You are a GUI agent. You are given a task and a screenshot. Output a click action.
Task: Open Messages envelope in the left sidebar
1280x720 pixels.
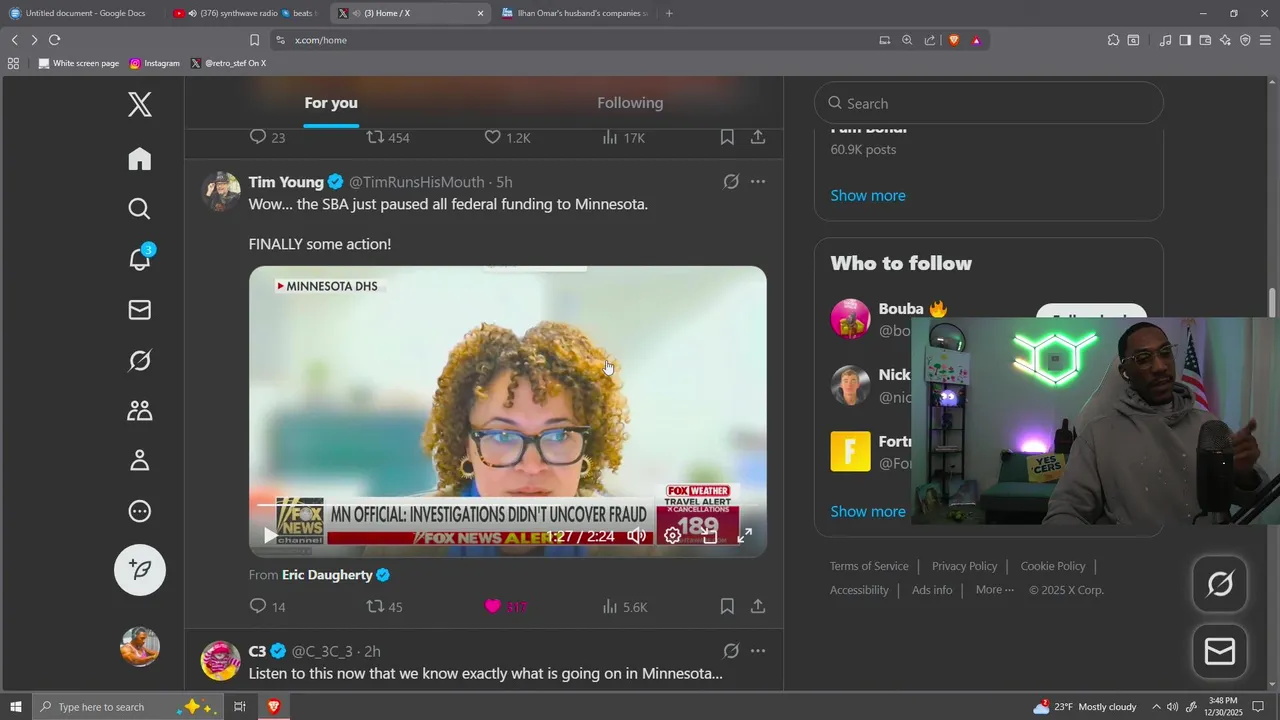[140, 310]
